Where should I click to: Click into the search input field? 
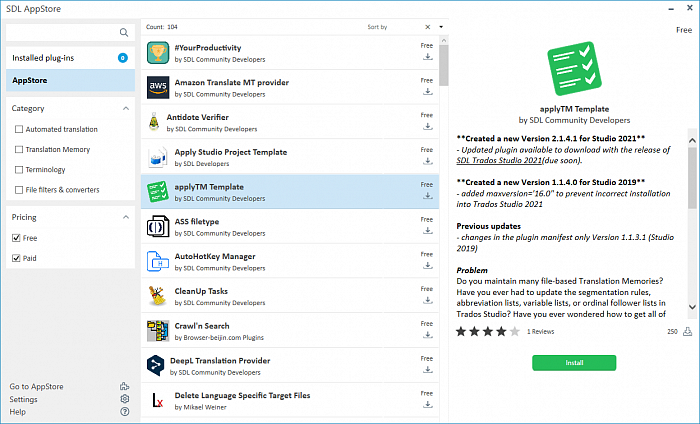[x=62, y=33]
